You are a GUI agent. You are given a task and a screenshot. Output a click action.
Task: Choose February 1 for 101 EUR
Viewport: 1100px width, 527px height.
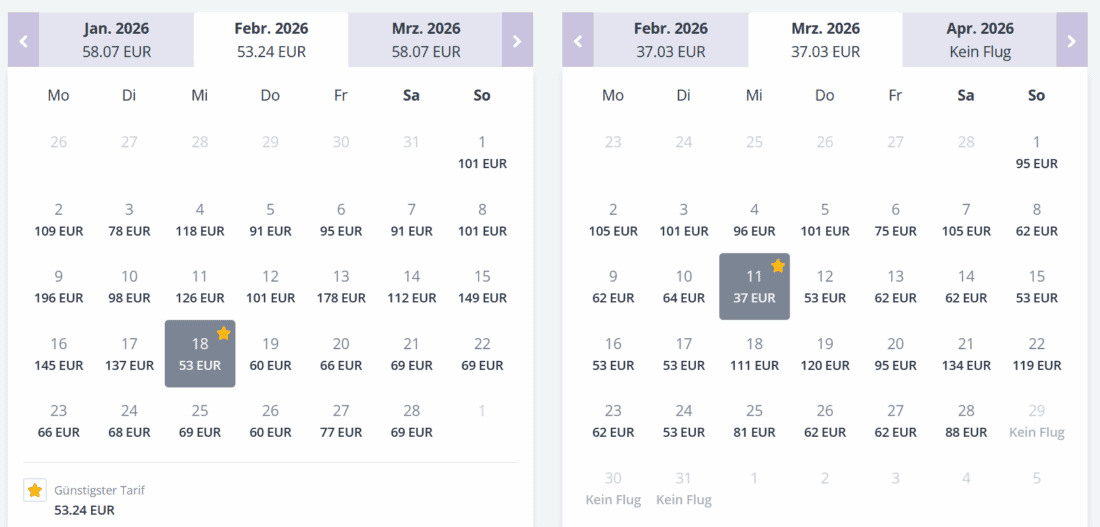(482, 152)
